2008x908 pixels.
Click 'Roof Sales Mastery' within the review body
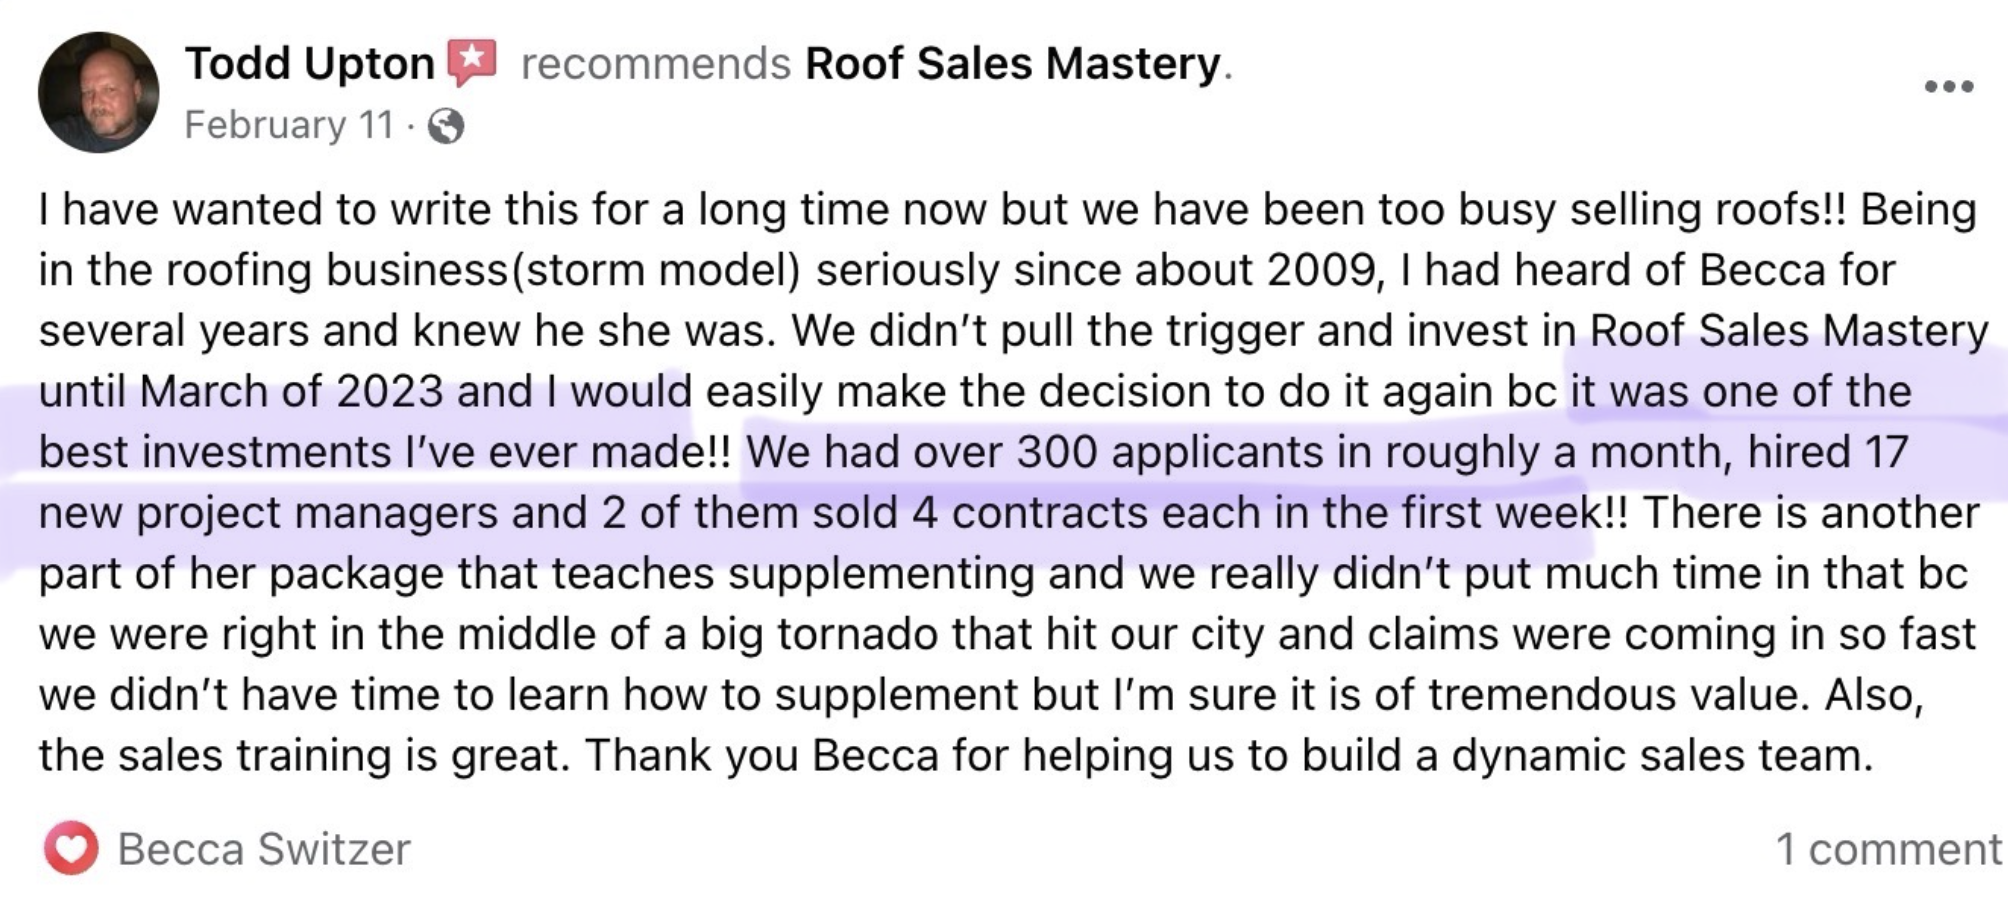click(1788, 331)
